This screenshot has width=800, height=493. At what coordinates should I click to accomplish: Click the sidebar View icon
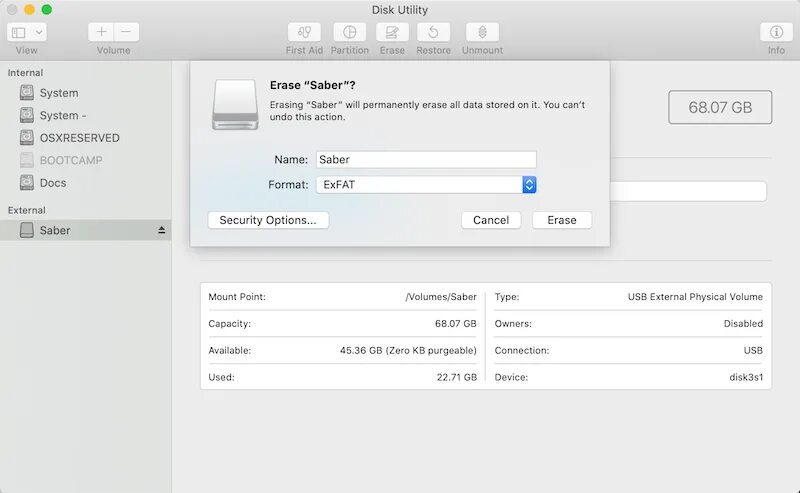tap(19, 33)
